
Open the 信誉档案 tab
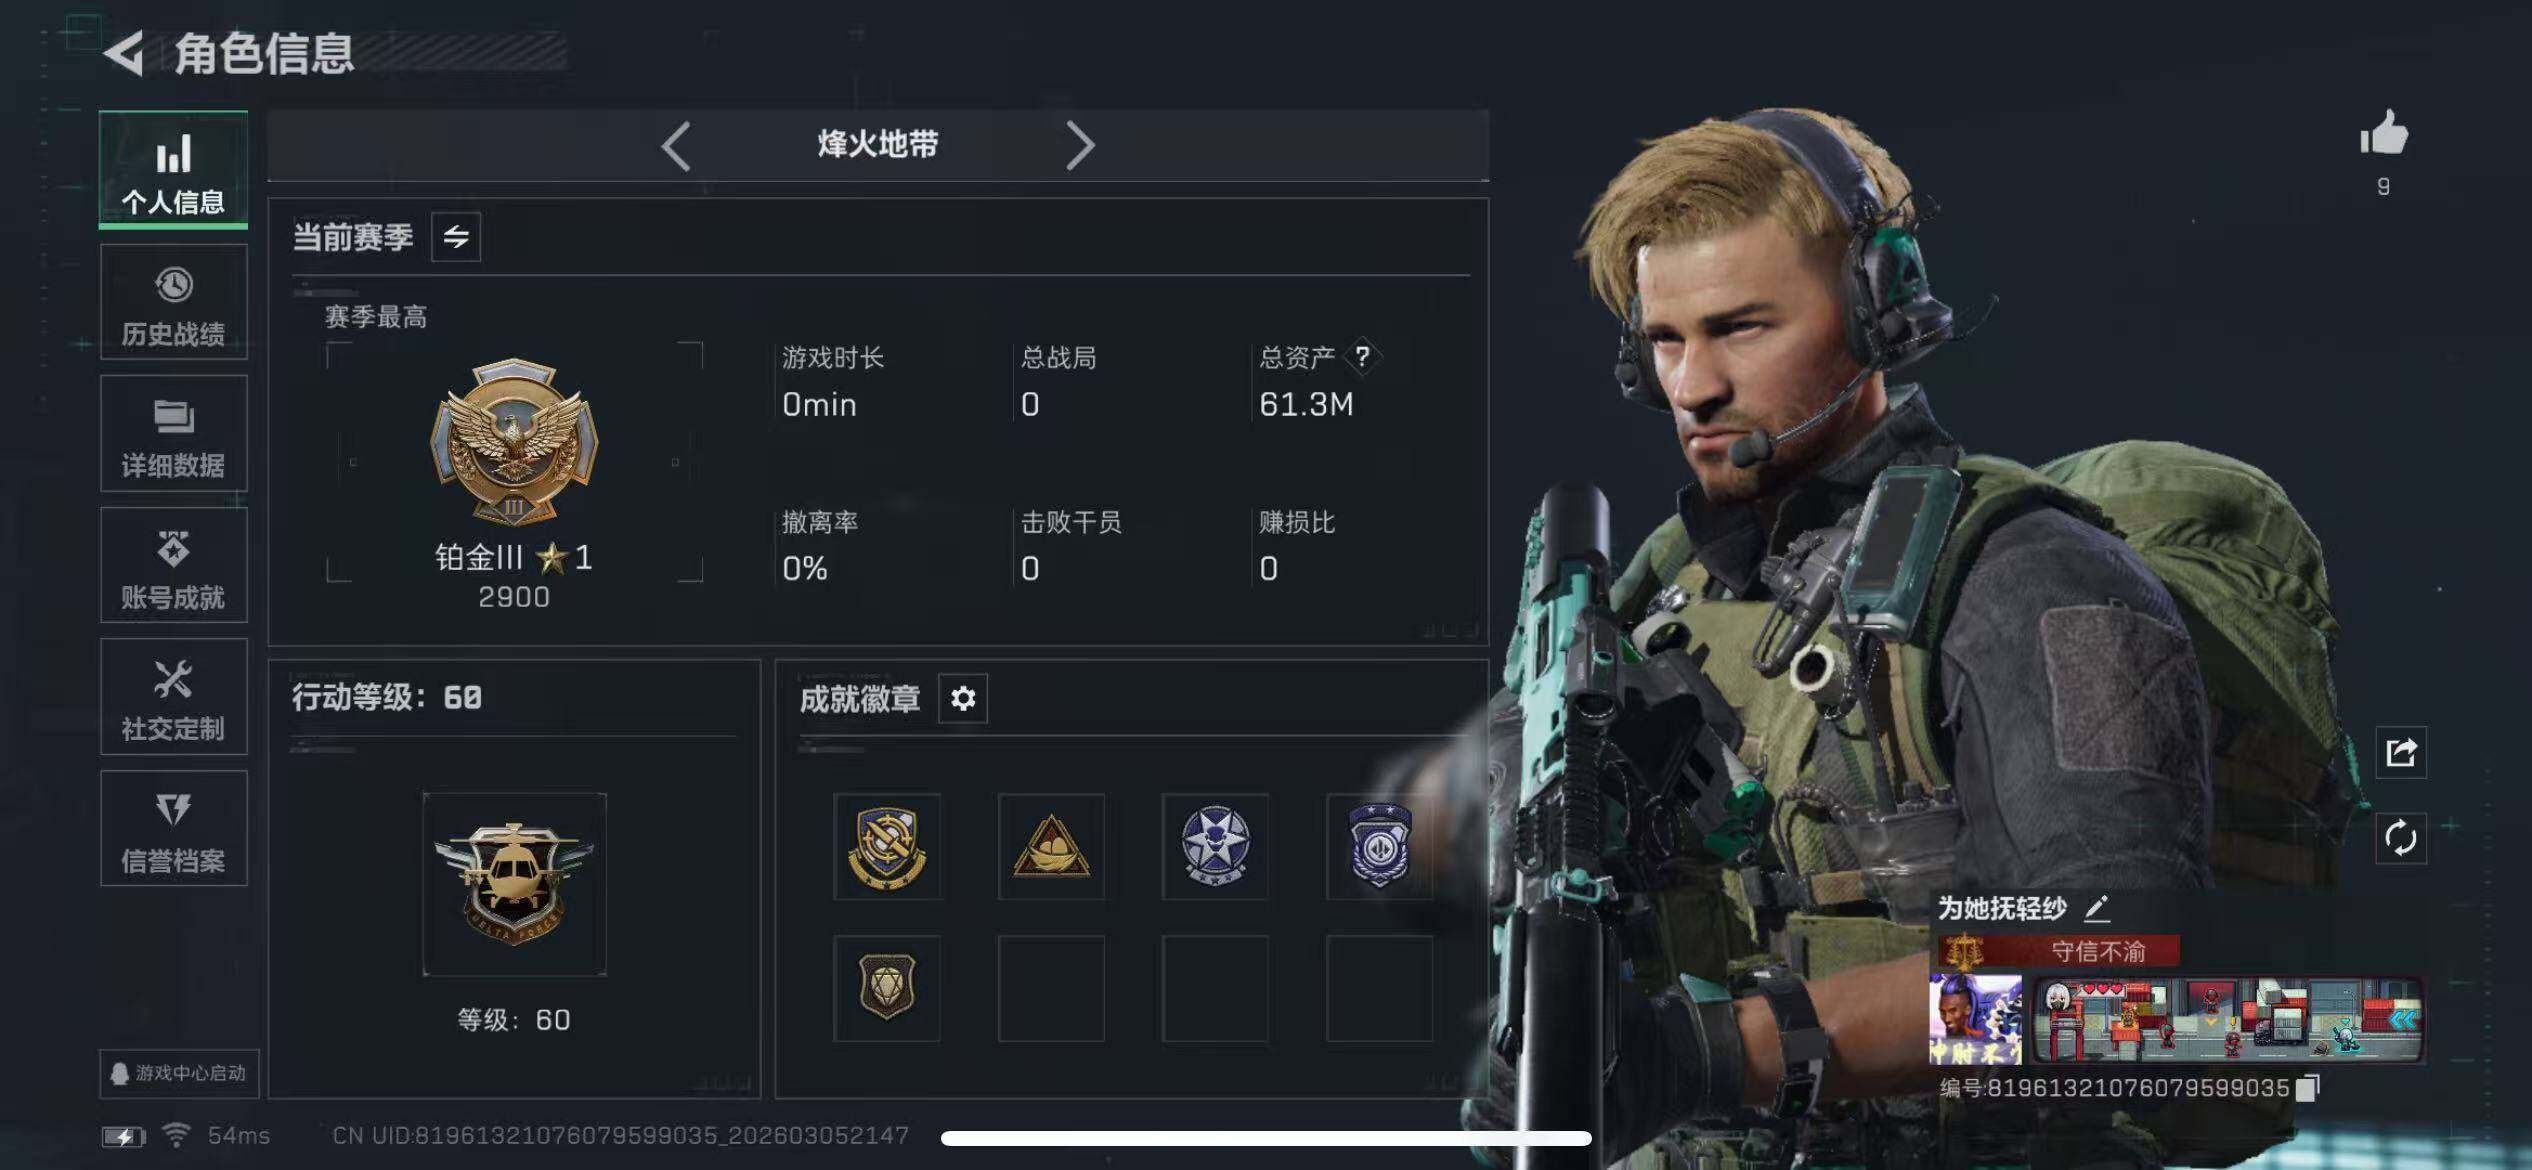[173, 829]
